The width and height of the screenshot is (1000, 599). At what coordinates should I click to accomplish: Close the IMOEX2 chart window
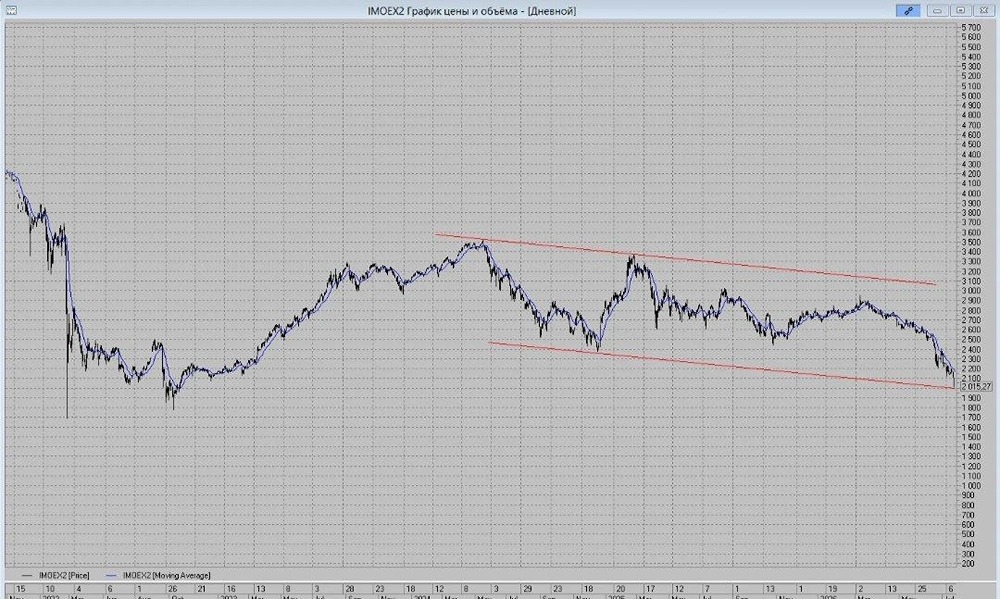pyautogui.click(x=983, y=10)
